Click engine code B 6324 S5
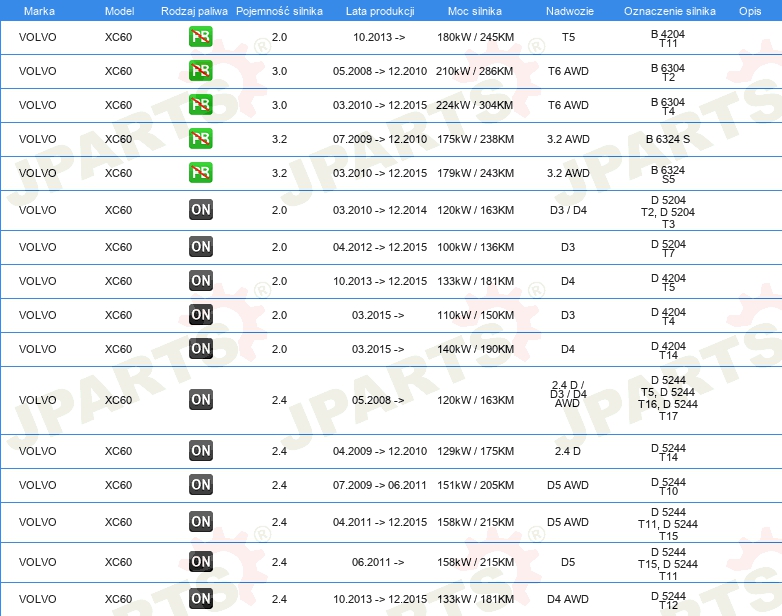The image size is (782, 616). point(668,174)
